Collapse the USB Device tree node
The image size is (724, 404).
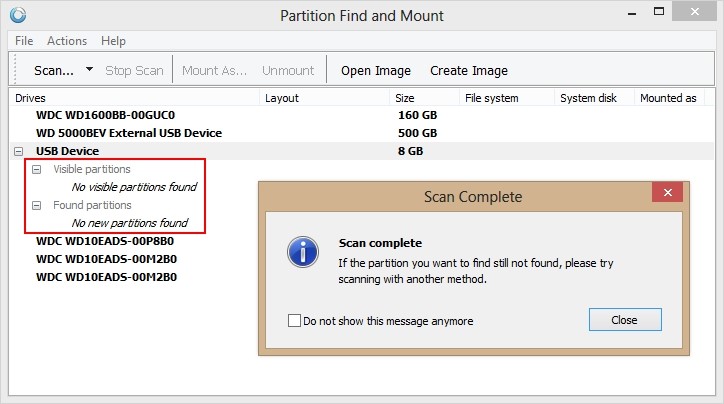click(18, 151)
